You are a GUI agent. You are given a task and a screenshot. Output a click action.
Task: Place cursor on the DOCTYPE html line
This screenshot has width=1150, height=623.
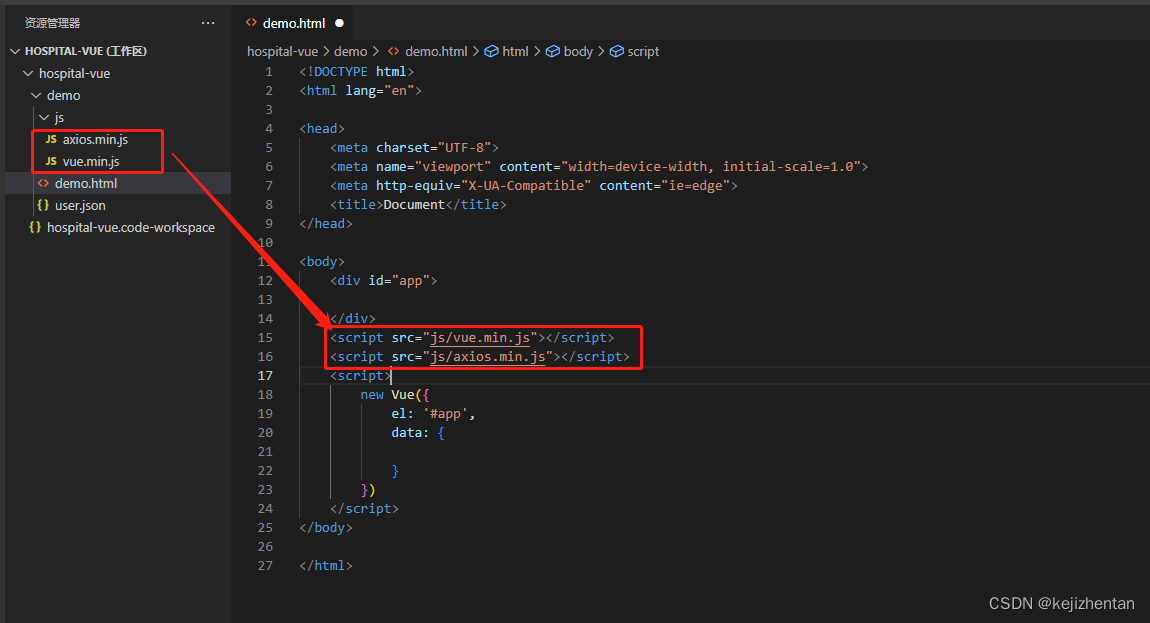[x=356, y=72]
